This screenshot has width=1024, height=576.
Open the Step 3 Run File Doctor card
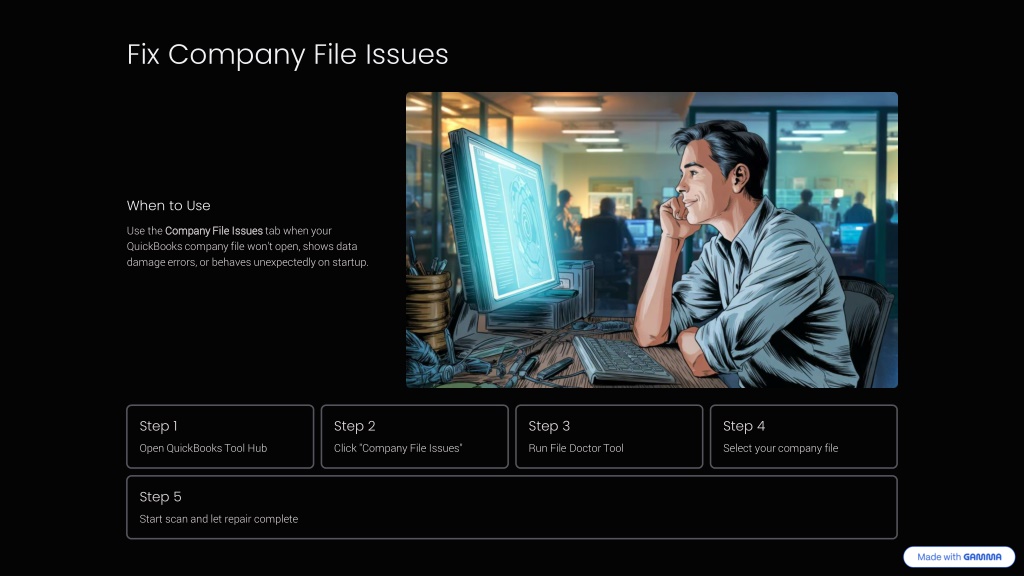pos(609,437)
